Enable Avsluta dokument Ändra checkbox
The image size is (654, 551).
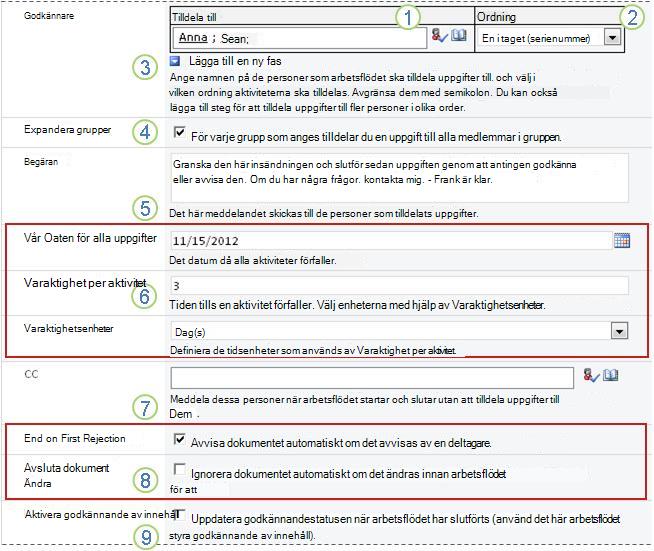point(179,470)
